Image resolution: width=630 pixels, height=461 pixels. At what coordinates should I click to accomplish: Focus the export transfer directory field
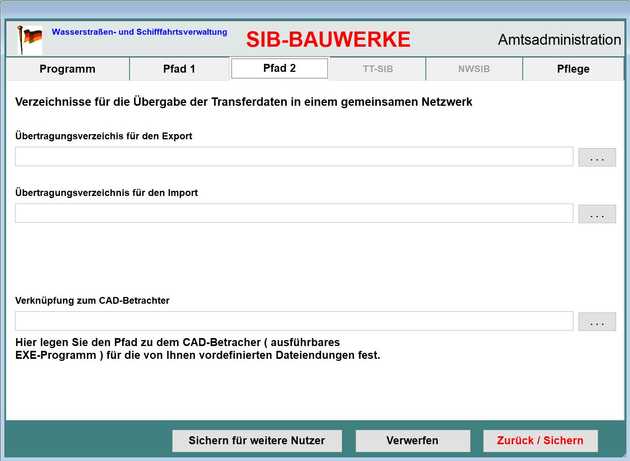coord(294,156)
